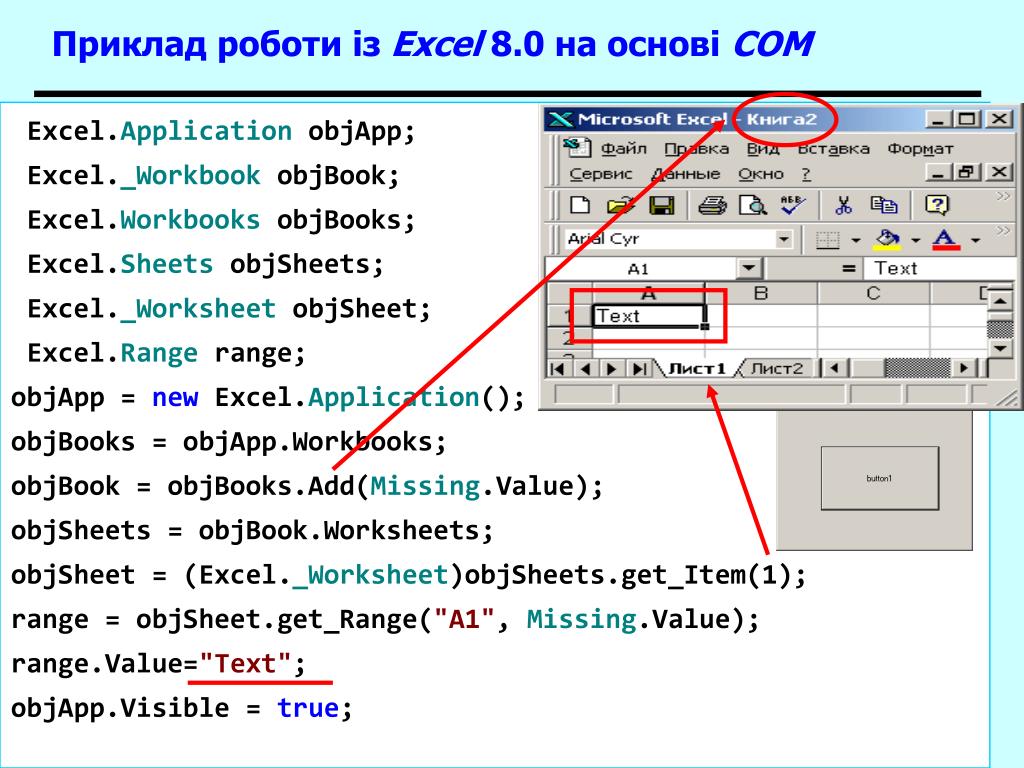Viewport: 1024px width, 768px height.
Task: Open the Arial Cyr font dropdown
Action: coord(783,240)
